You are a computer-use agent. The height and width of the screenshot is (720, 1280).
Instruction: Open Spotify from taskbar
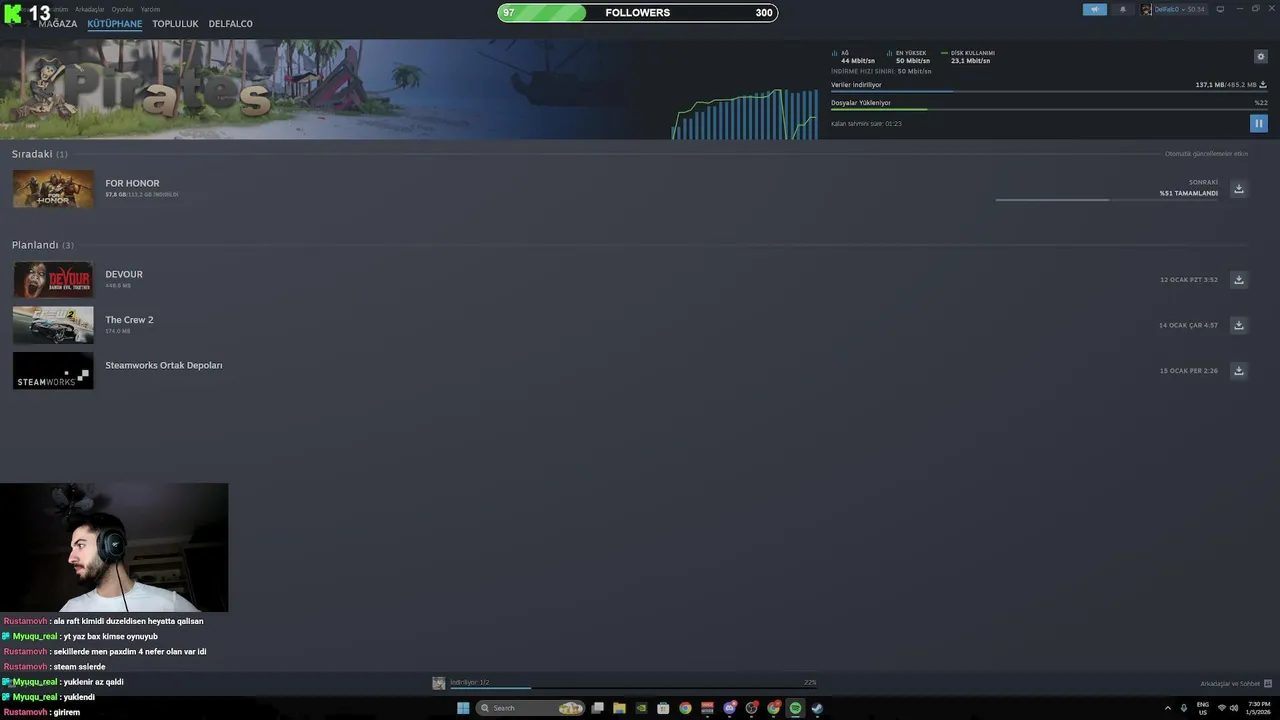795,708
